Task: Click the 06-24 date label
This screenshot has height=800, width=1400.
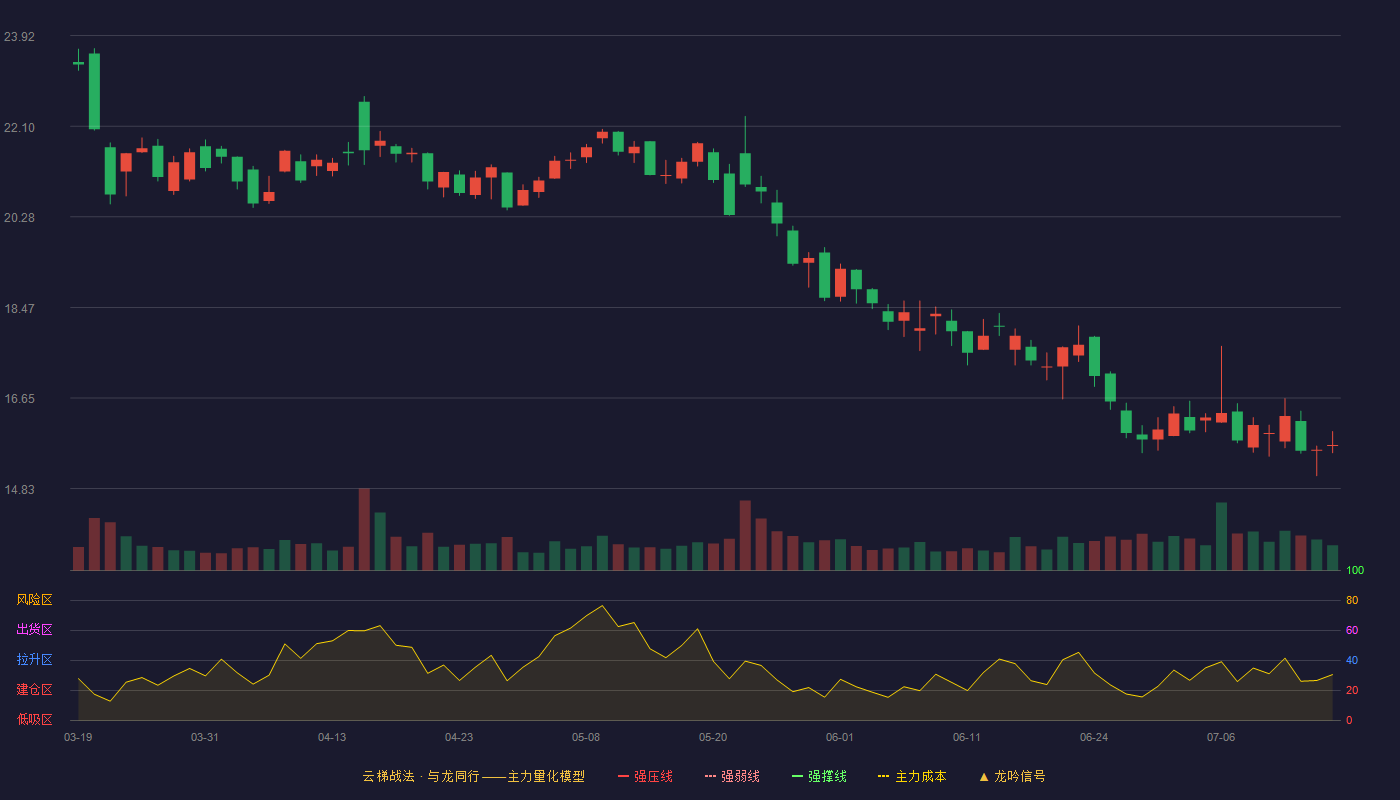Action: point(1094,737)
